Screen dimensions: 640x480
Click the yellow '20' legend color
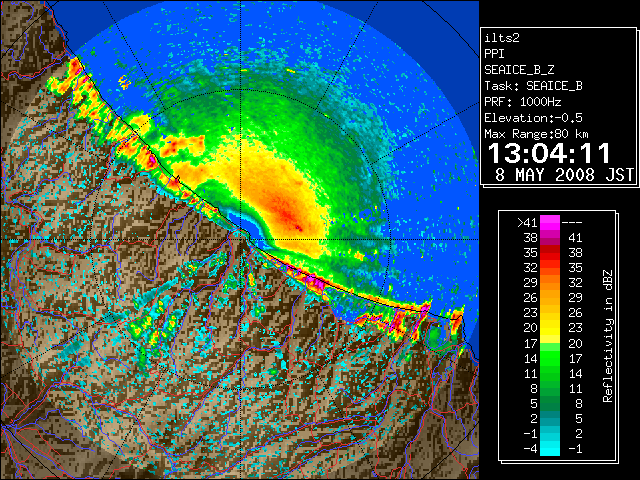(x=550, y=328)
